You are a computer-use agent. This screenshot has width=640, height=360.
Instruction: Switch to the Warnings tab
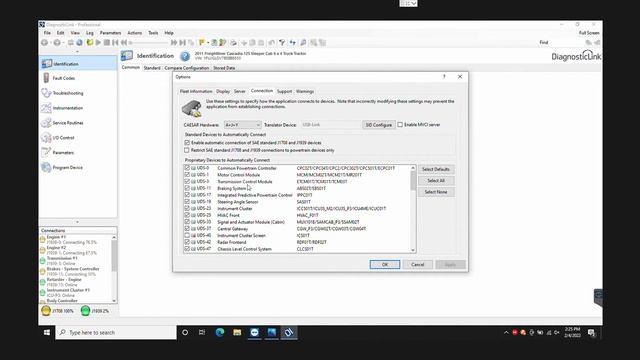(305, 91)
